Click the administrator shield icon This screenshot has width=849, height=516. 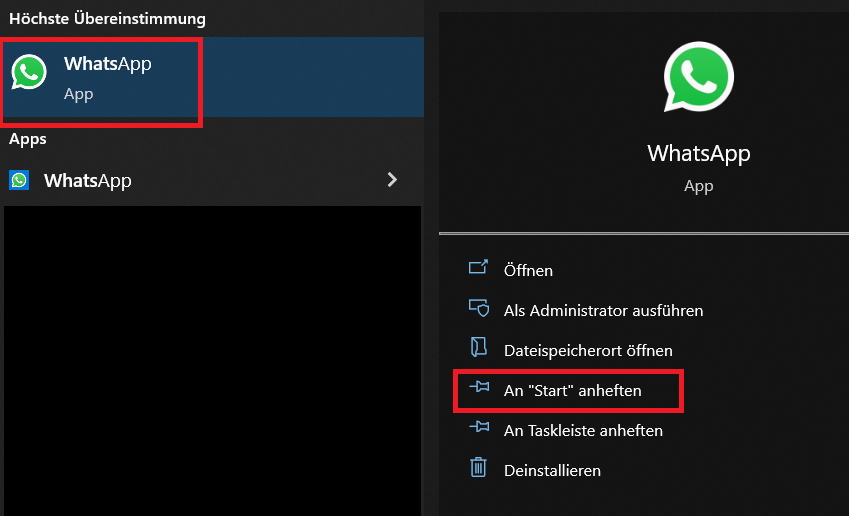[x=479, y=308]
